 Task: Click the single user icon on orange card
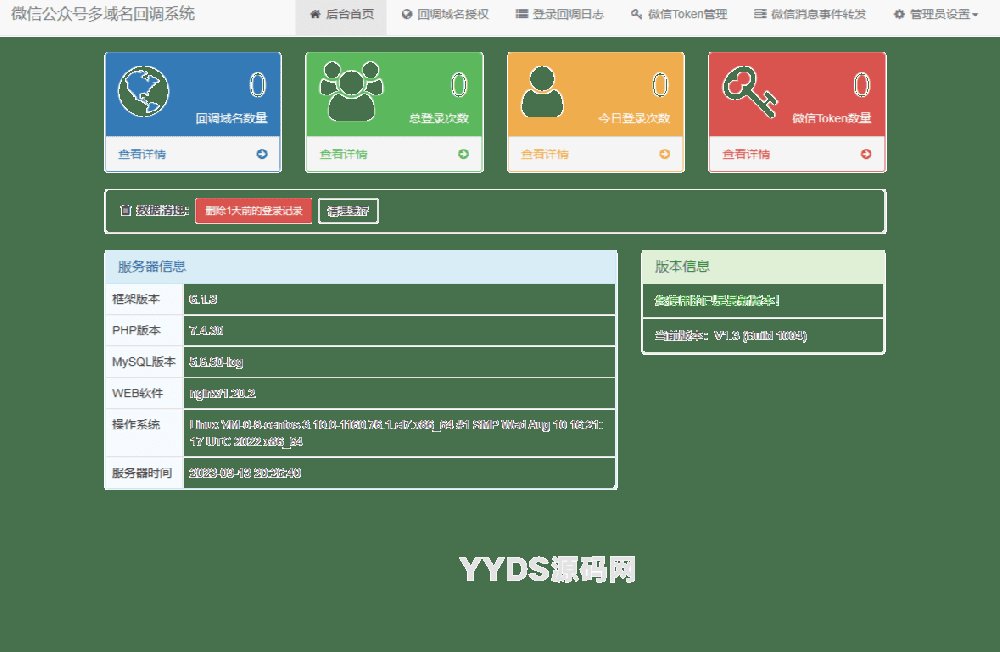pyautogui.click(x=542, y=92)
